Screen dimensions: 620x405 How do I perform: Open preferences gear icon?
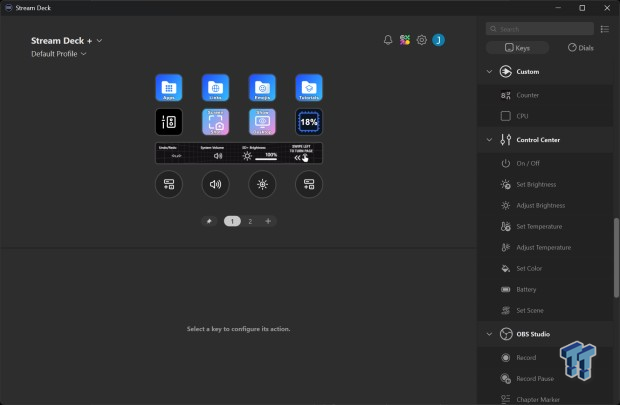tap(422, 40)
